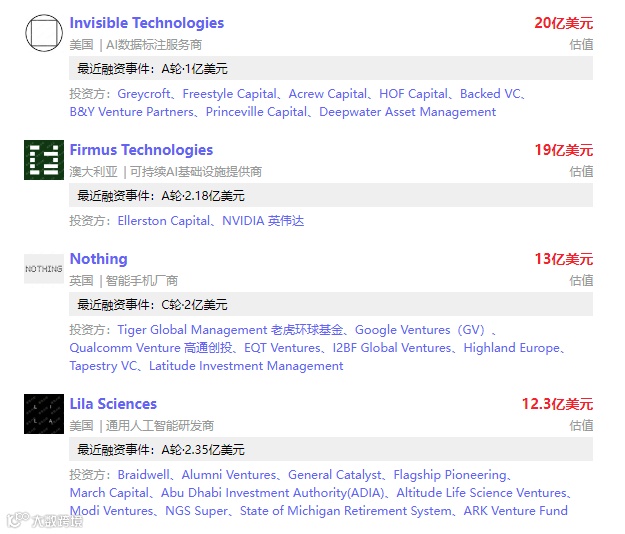The height and width of the screenshot is (534, 625).
Task: Open the Nothing company title link
Action: point(98,259)
